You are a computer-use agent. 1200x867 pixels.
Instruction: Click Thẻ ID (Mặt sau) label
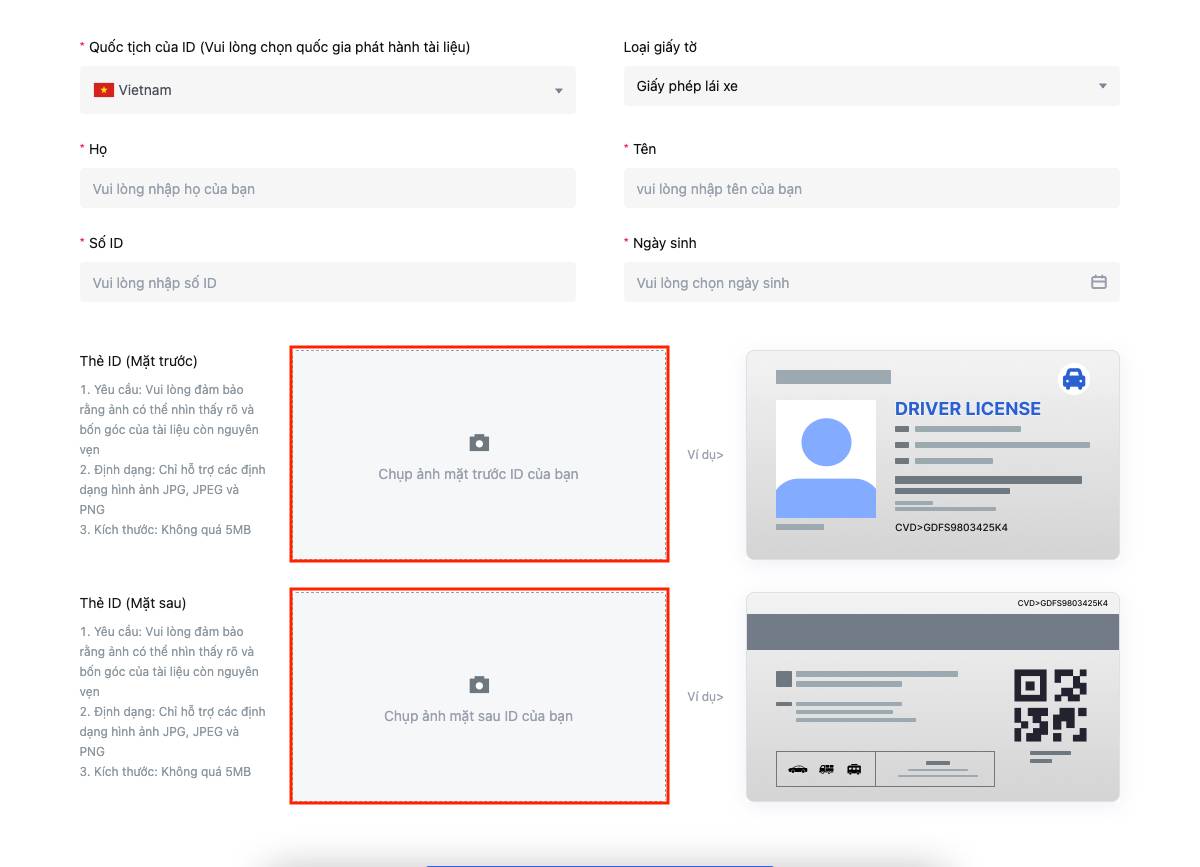coord(133,603)
